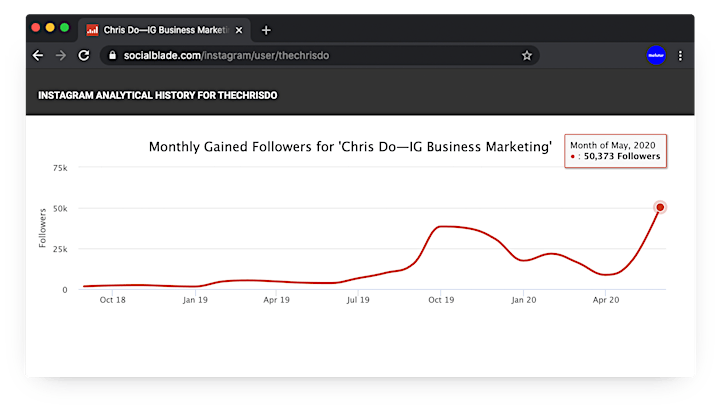Click the lock icon for site info
Image resolution: width=720 pixels, height=405 pixels.
[112, 56]
